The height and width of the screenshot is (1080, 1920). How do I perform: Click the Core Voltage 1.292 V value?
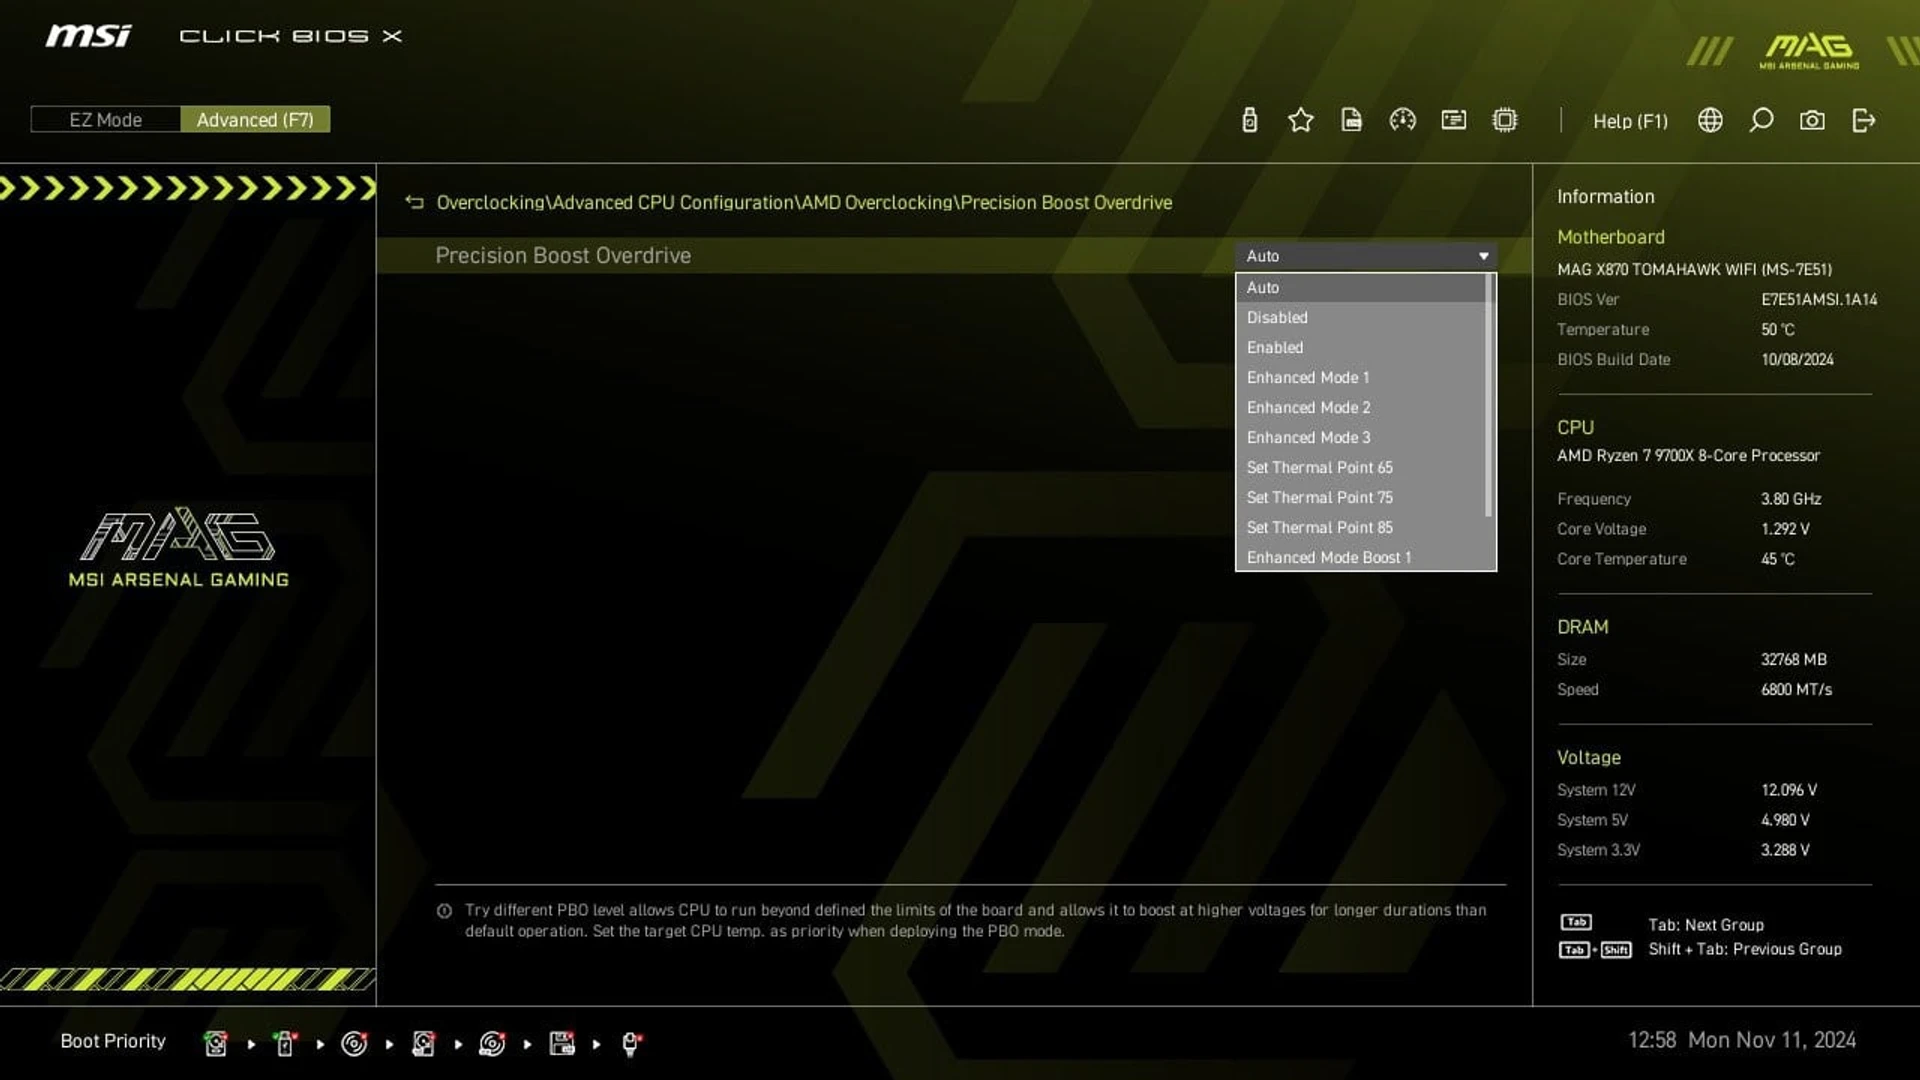click(1785, 529)
